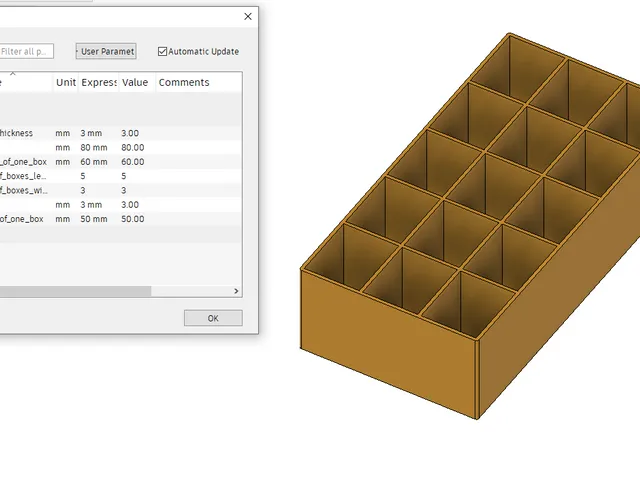This screenshot has width=640, height=480.
Task: Select expression 5 in boxes_le row
Action: click(x=83, y=176)
